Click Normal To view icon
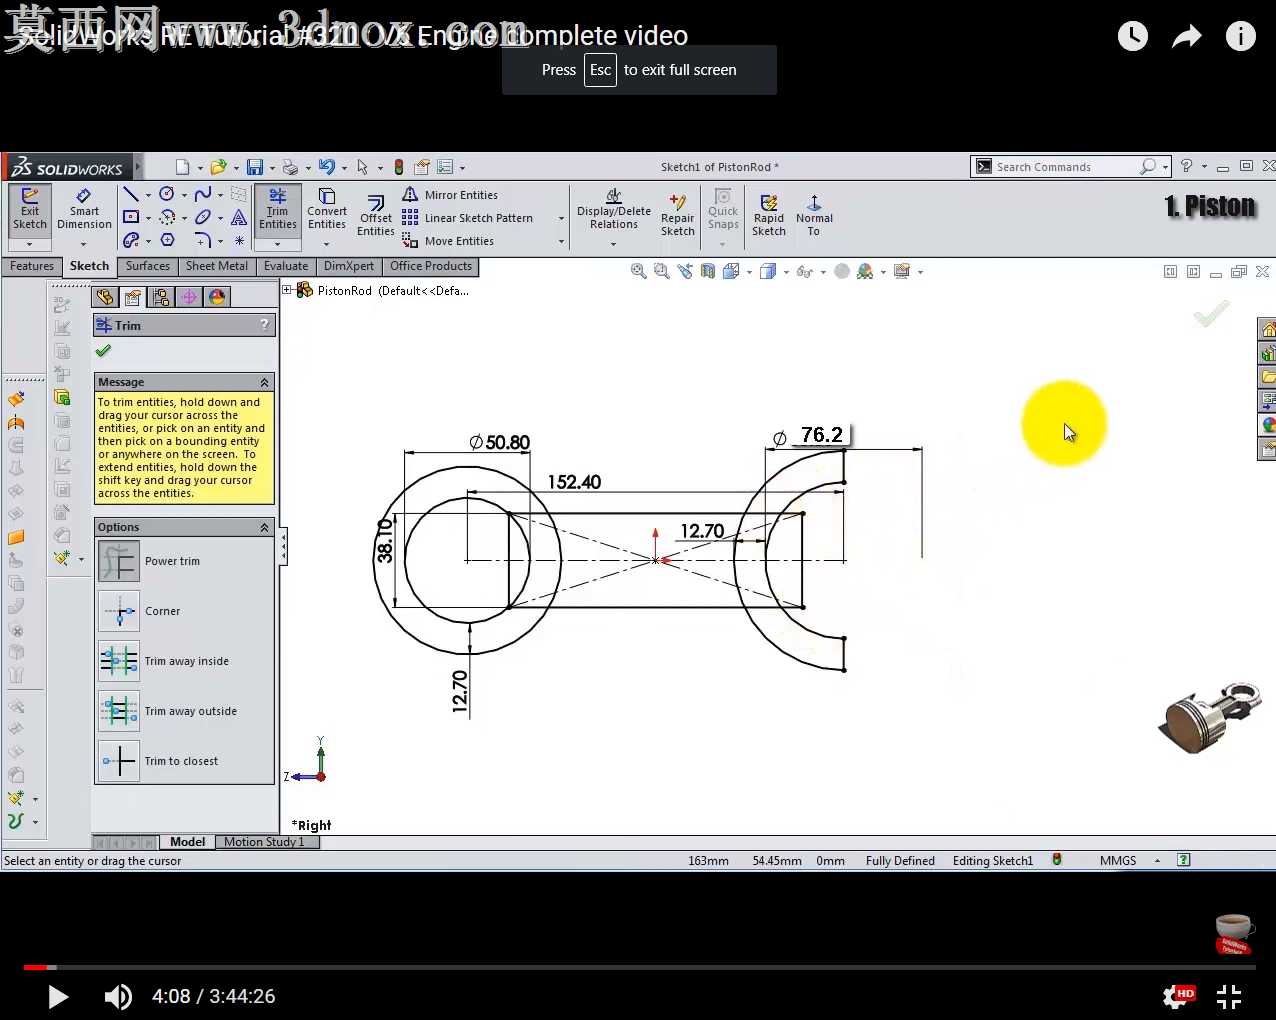 [x=814, y=216]
